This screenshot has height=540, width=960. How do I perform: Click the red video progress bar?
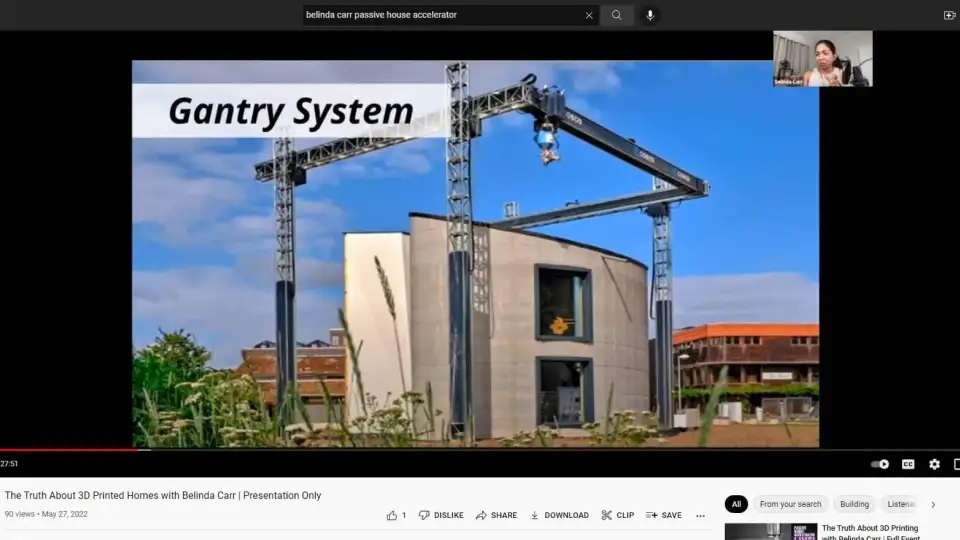(70, 449)
